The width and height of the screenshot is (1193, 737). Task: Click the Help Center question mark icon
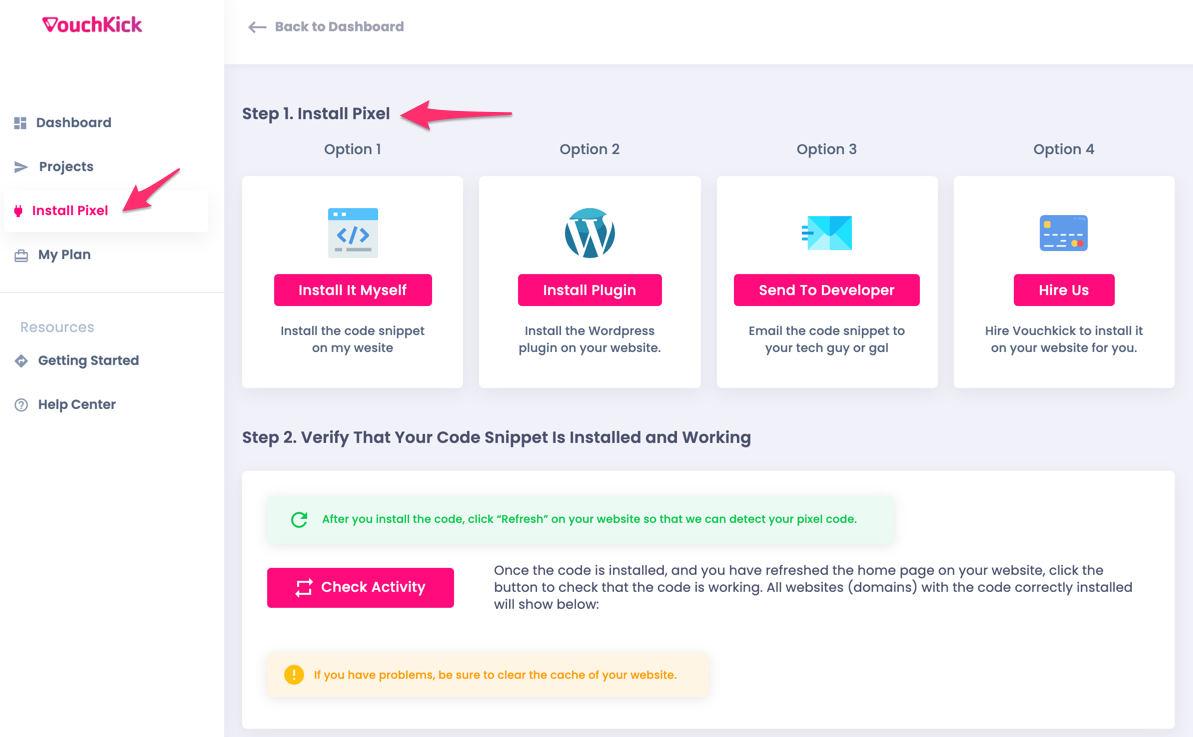coord(21,405)
